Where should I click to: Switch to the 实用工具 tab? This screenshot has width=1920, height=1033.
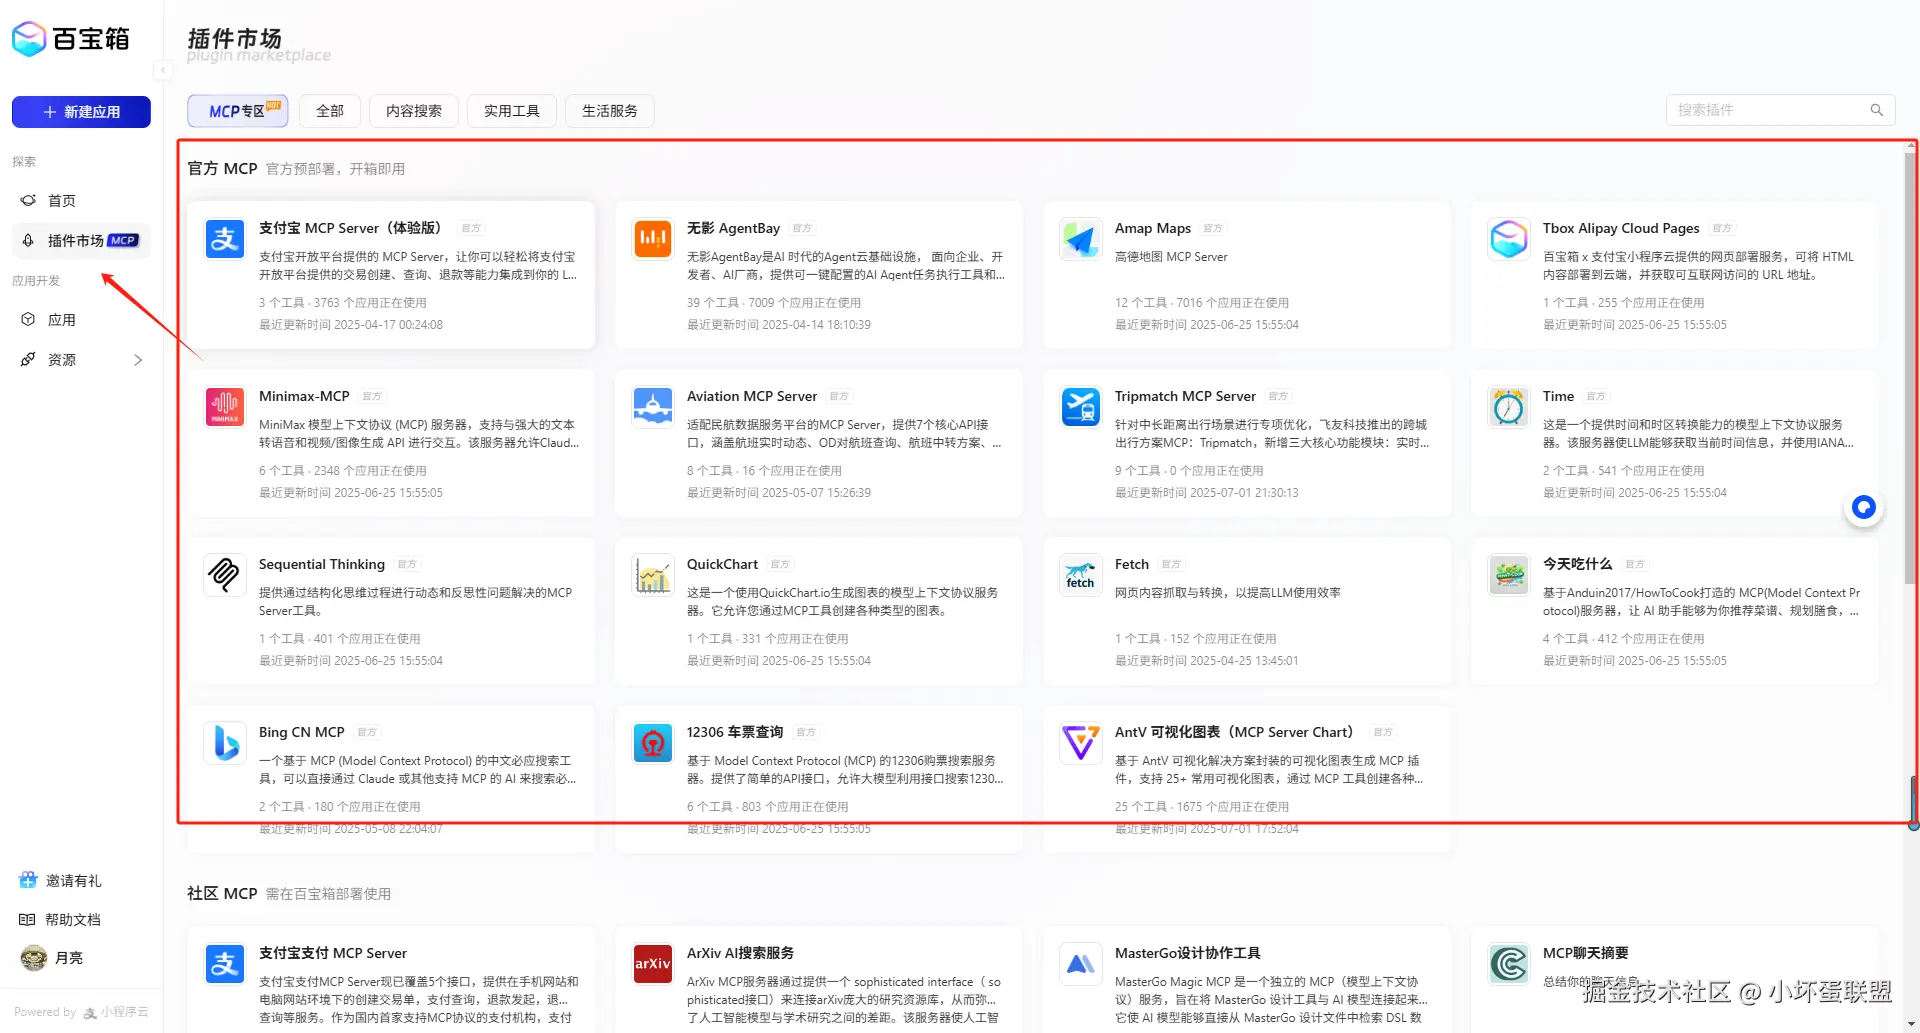pyautogui.click(x=512, y=111)
